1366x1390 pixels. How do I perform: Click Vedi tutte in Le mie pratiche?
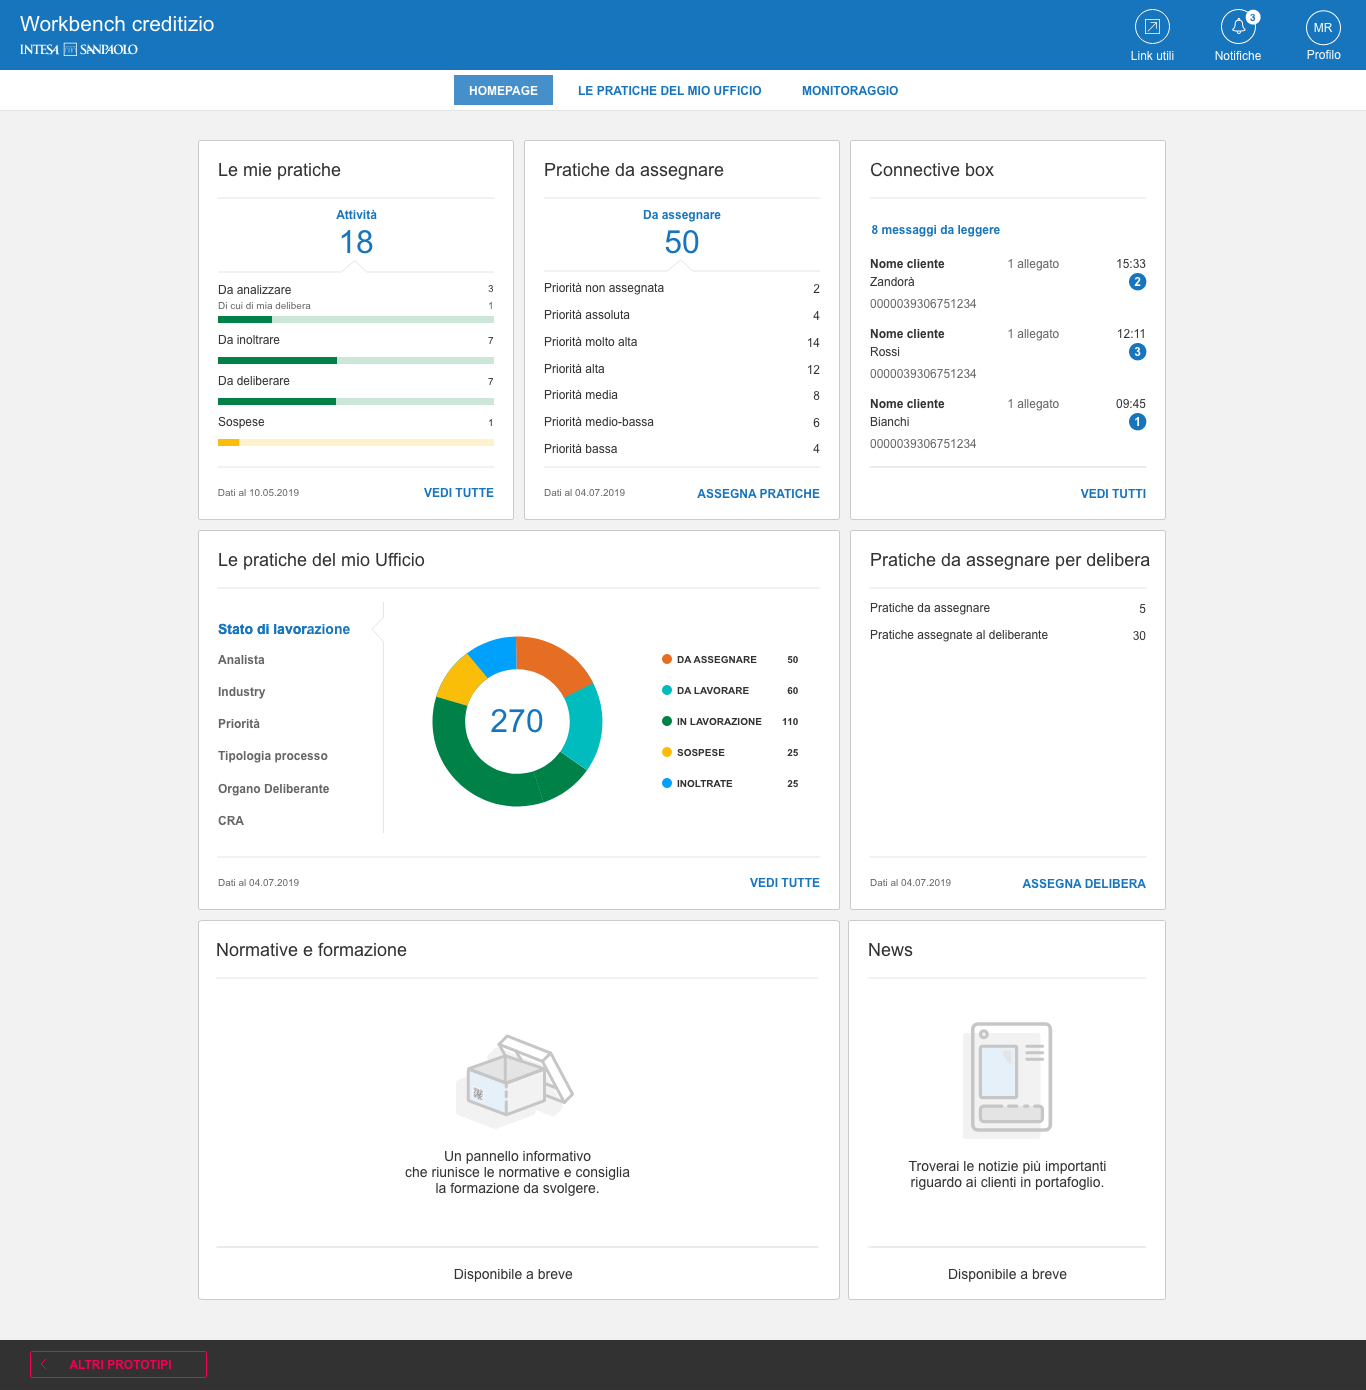pyautogui.click(x=459, y=493)
